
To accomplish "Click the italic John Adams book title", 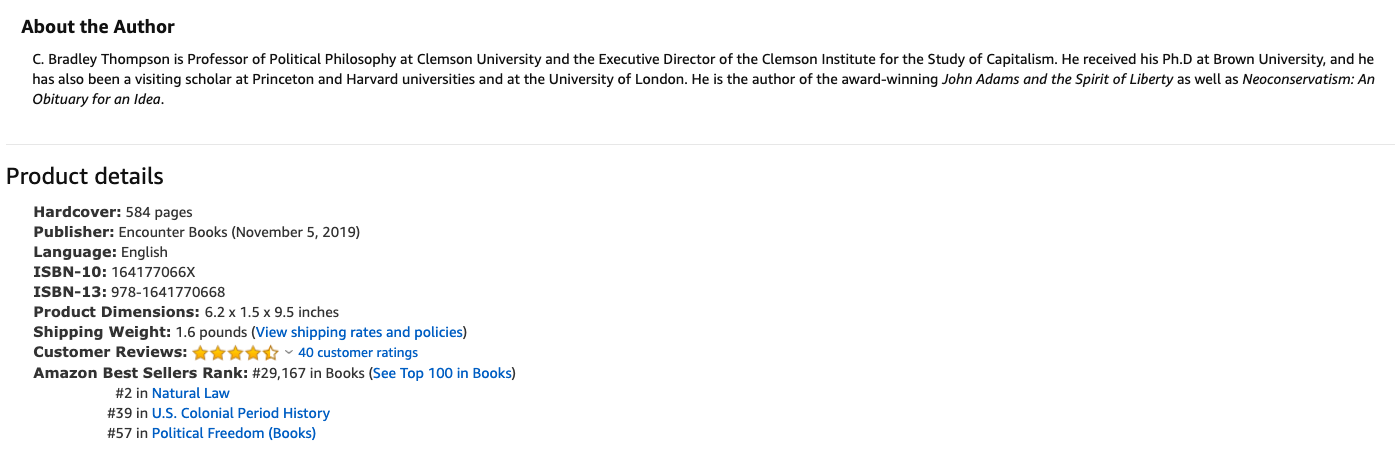I will tap(1058, 80).
